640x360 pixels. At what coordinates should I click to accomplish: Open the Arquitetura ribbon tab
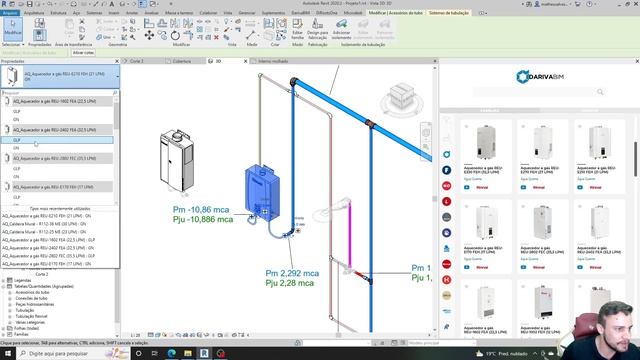(34, 13)
